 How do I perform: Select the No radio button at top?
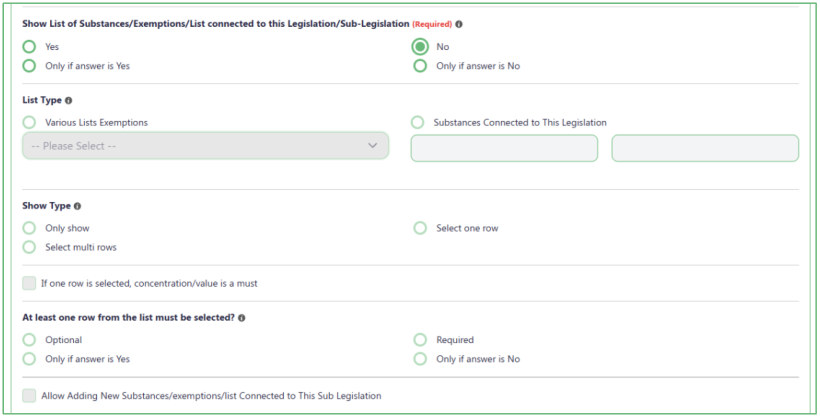420,47
